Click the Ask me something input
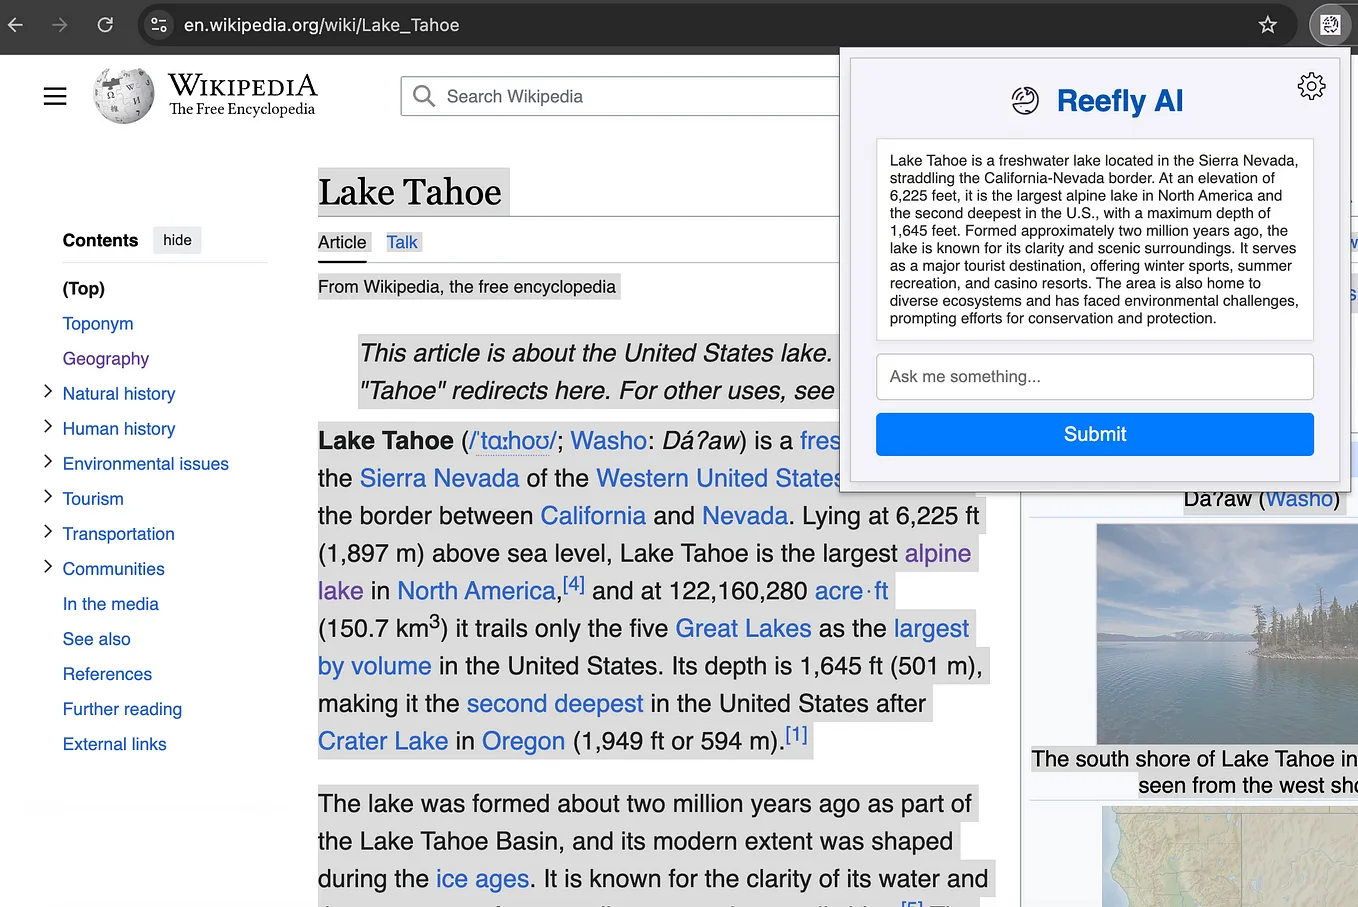 click(x=1095, y=376)
